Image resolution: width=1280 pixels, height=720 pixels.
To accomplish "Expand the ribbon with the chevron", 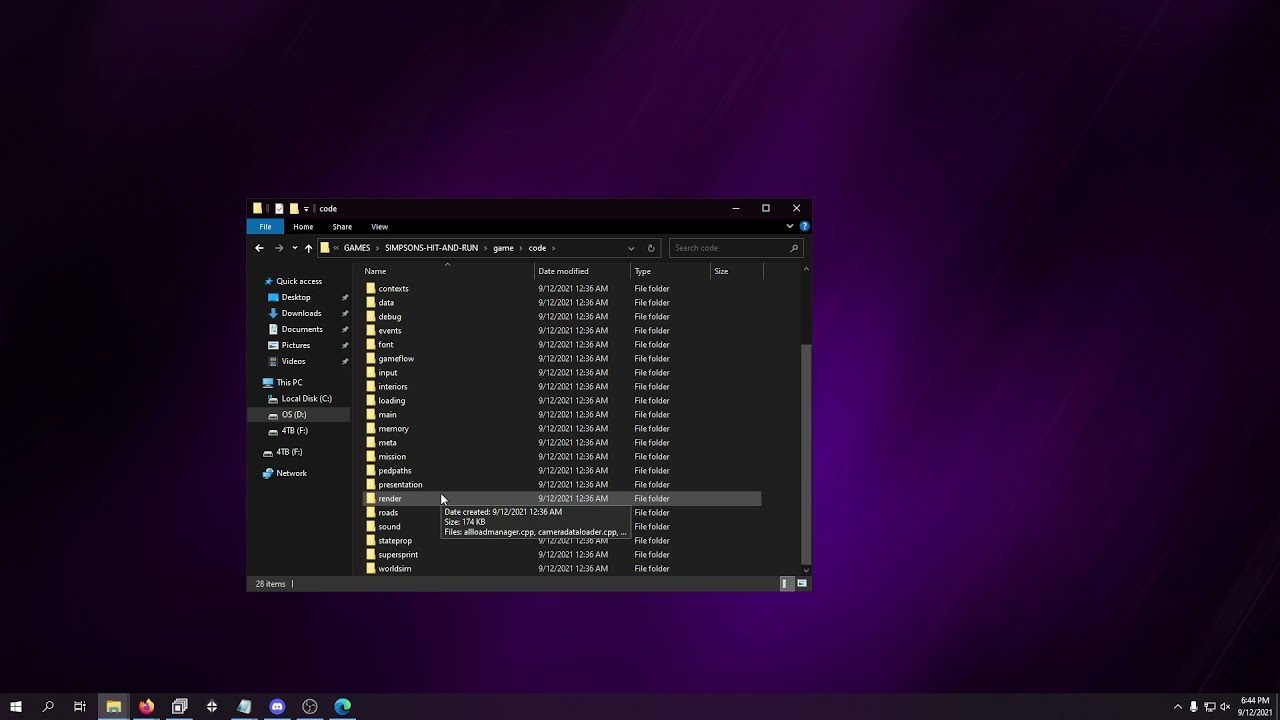I will click(791, 227).
